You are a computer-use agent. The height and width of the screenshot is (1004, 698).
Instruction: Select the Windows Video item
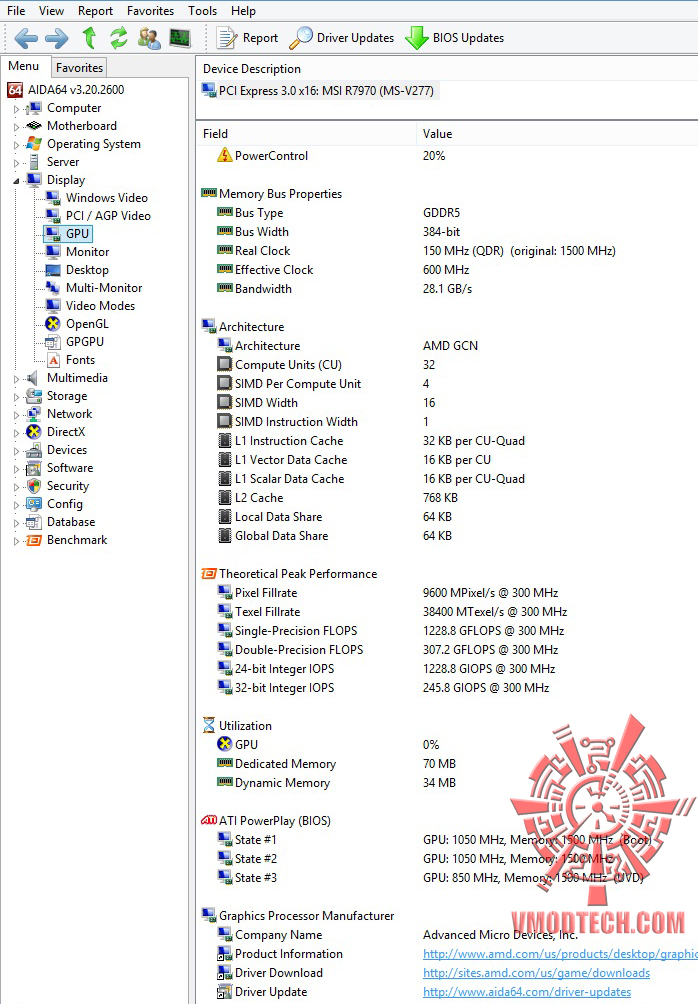(x=106, y=198)
